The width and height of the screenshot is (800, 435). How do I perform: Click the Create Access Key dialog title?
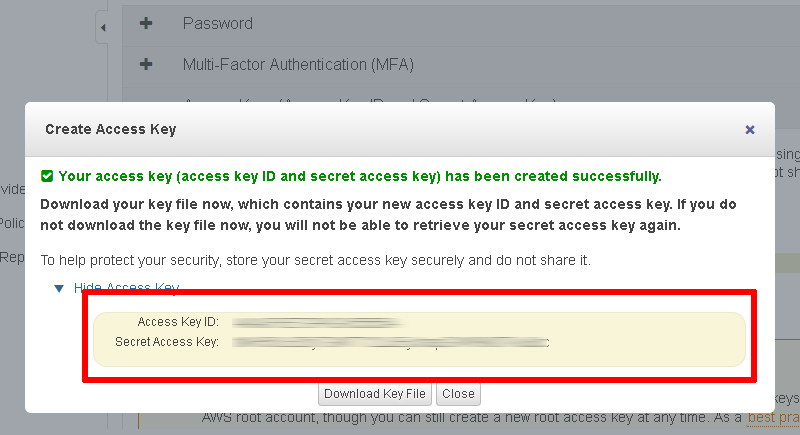tap(111, 130)
